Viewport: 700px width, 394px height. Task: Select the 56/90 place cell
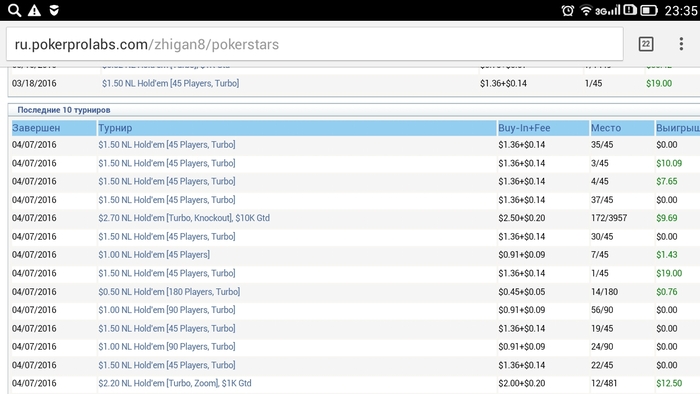(602, 310)
